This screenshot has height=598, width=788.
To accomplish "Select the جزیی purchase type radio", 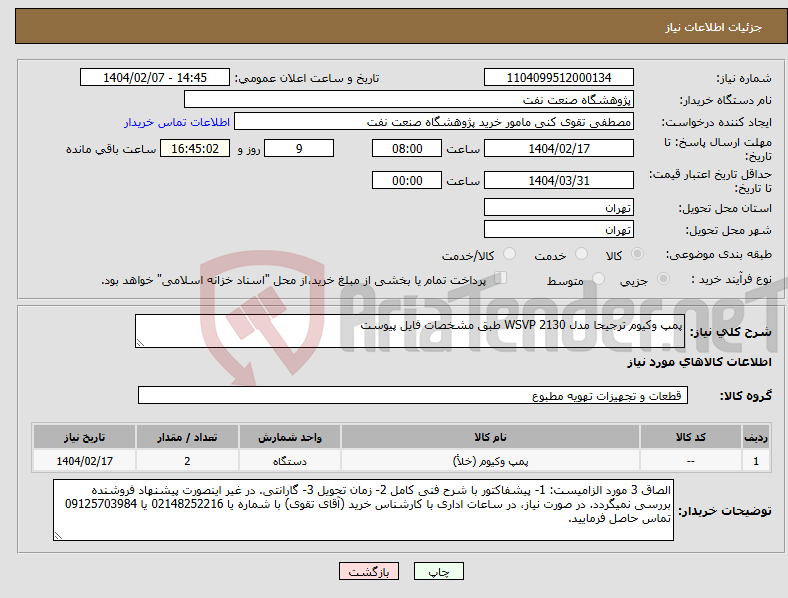I will (663, 278).
